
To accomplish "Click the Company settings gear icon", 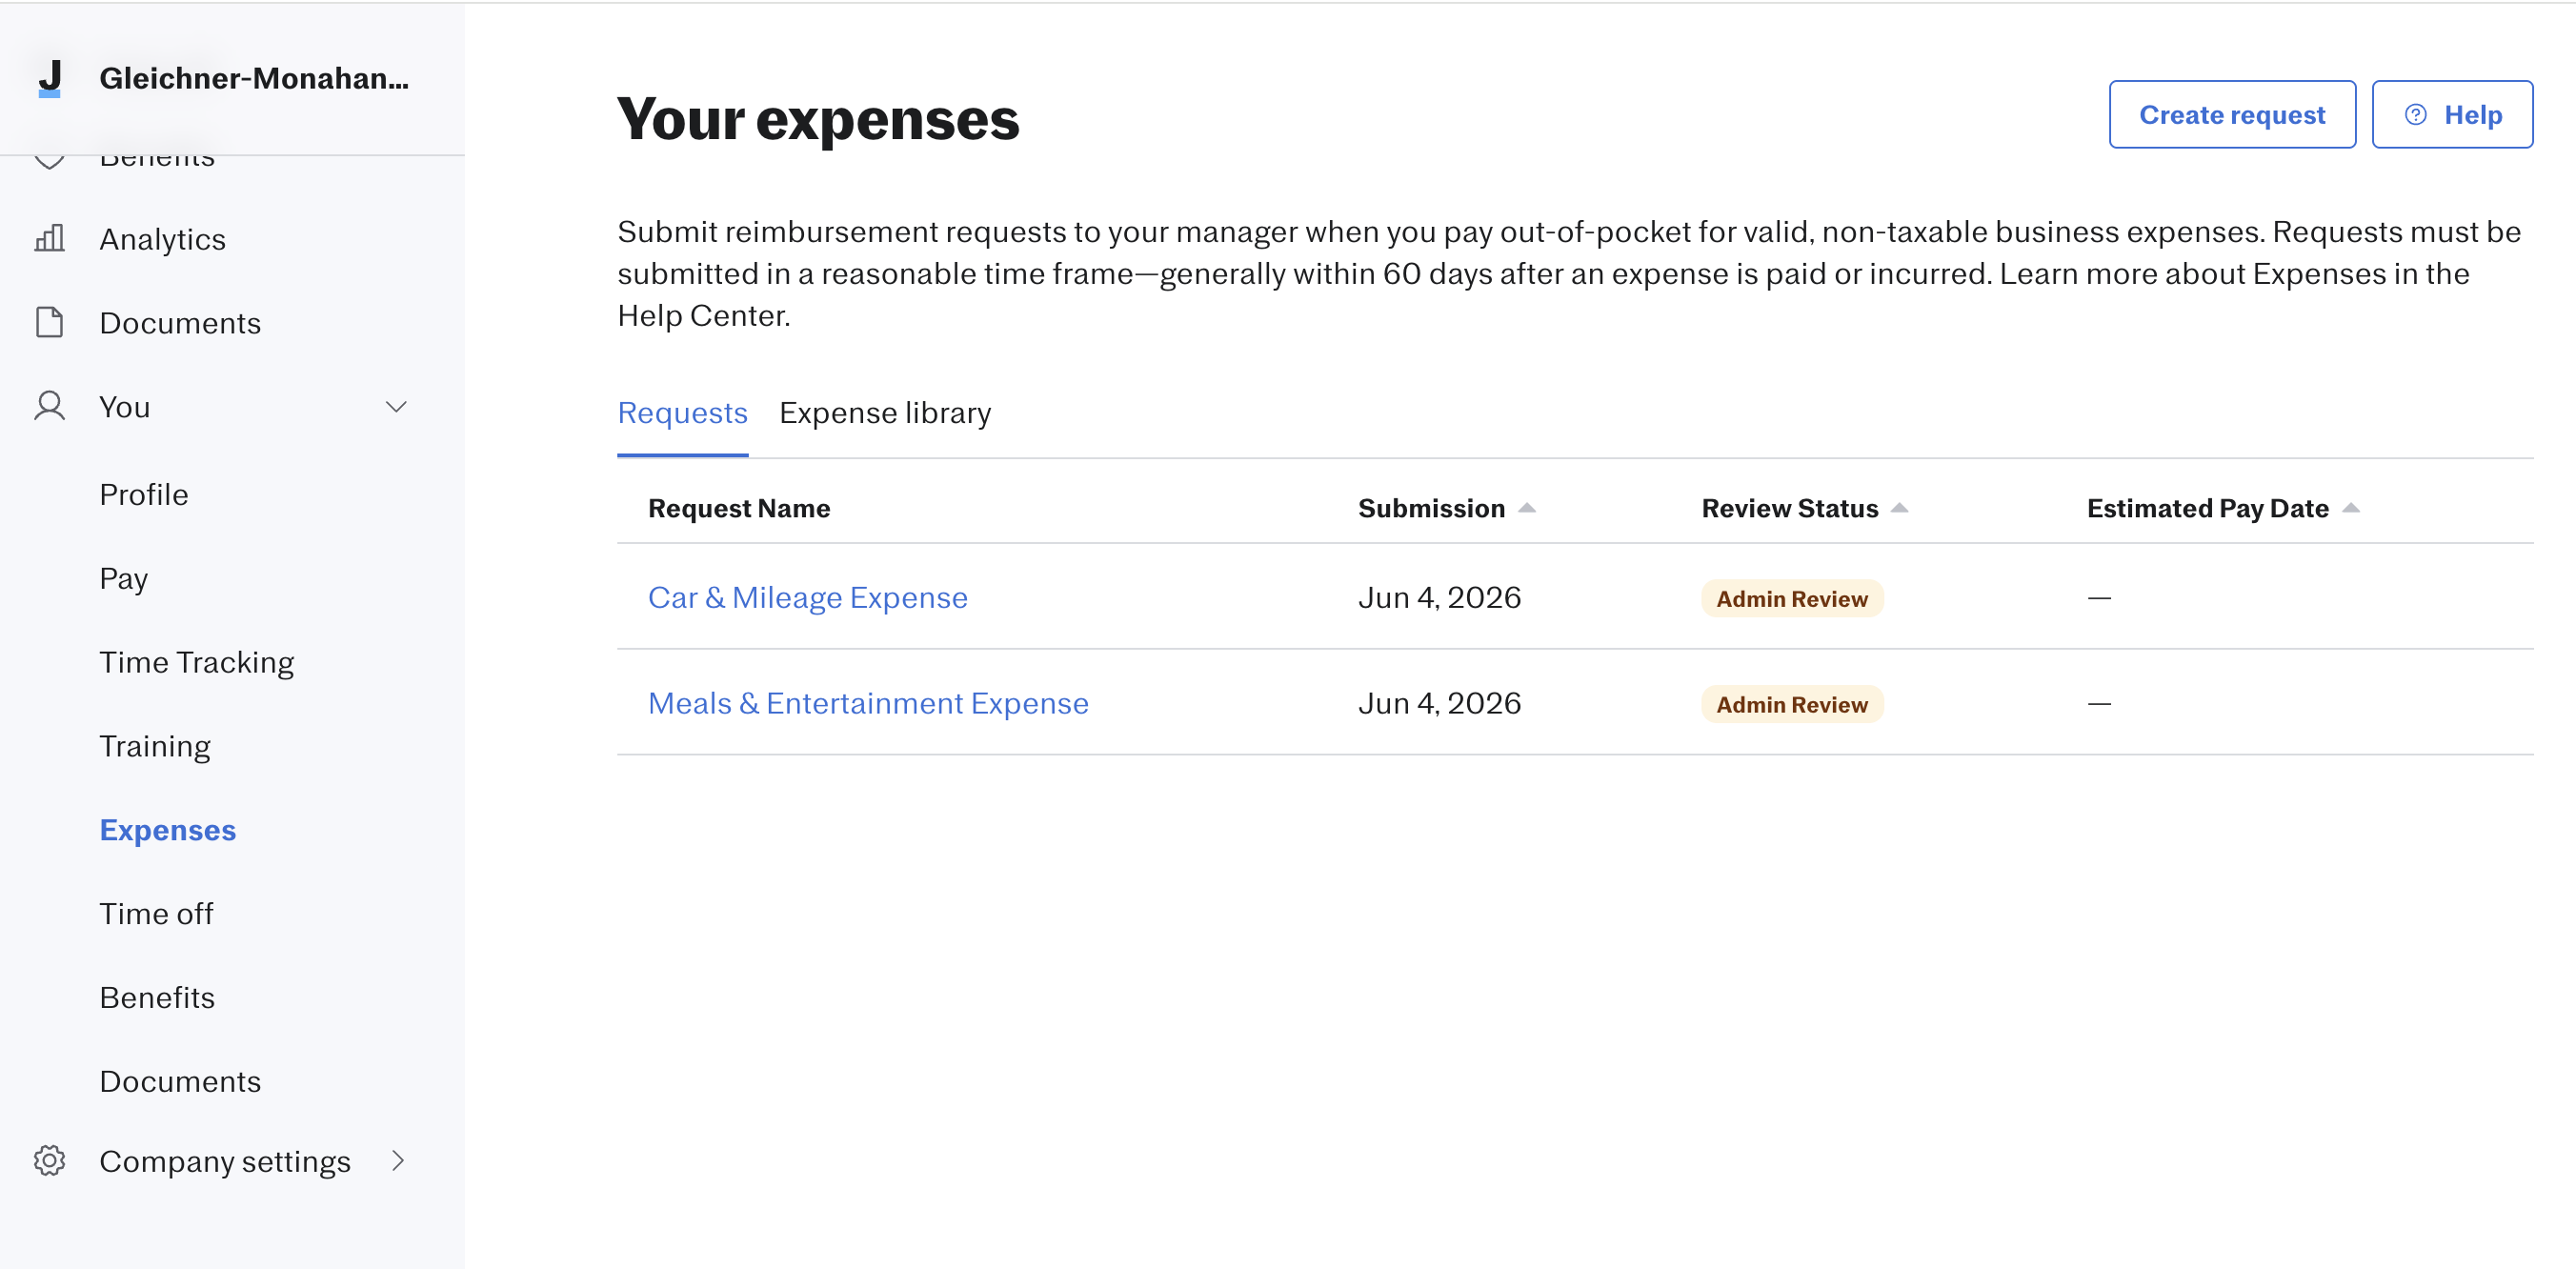I will 49,1160.
